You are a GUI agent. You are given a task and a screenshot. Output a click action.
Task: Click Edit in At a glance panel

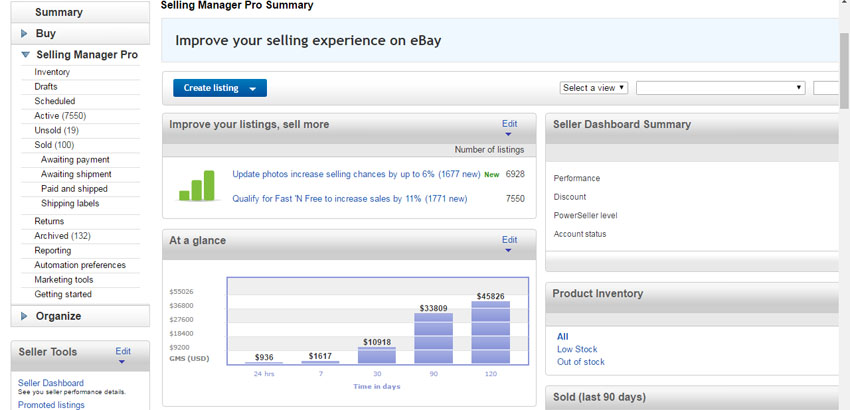pos(509,241)
